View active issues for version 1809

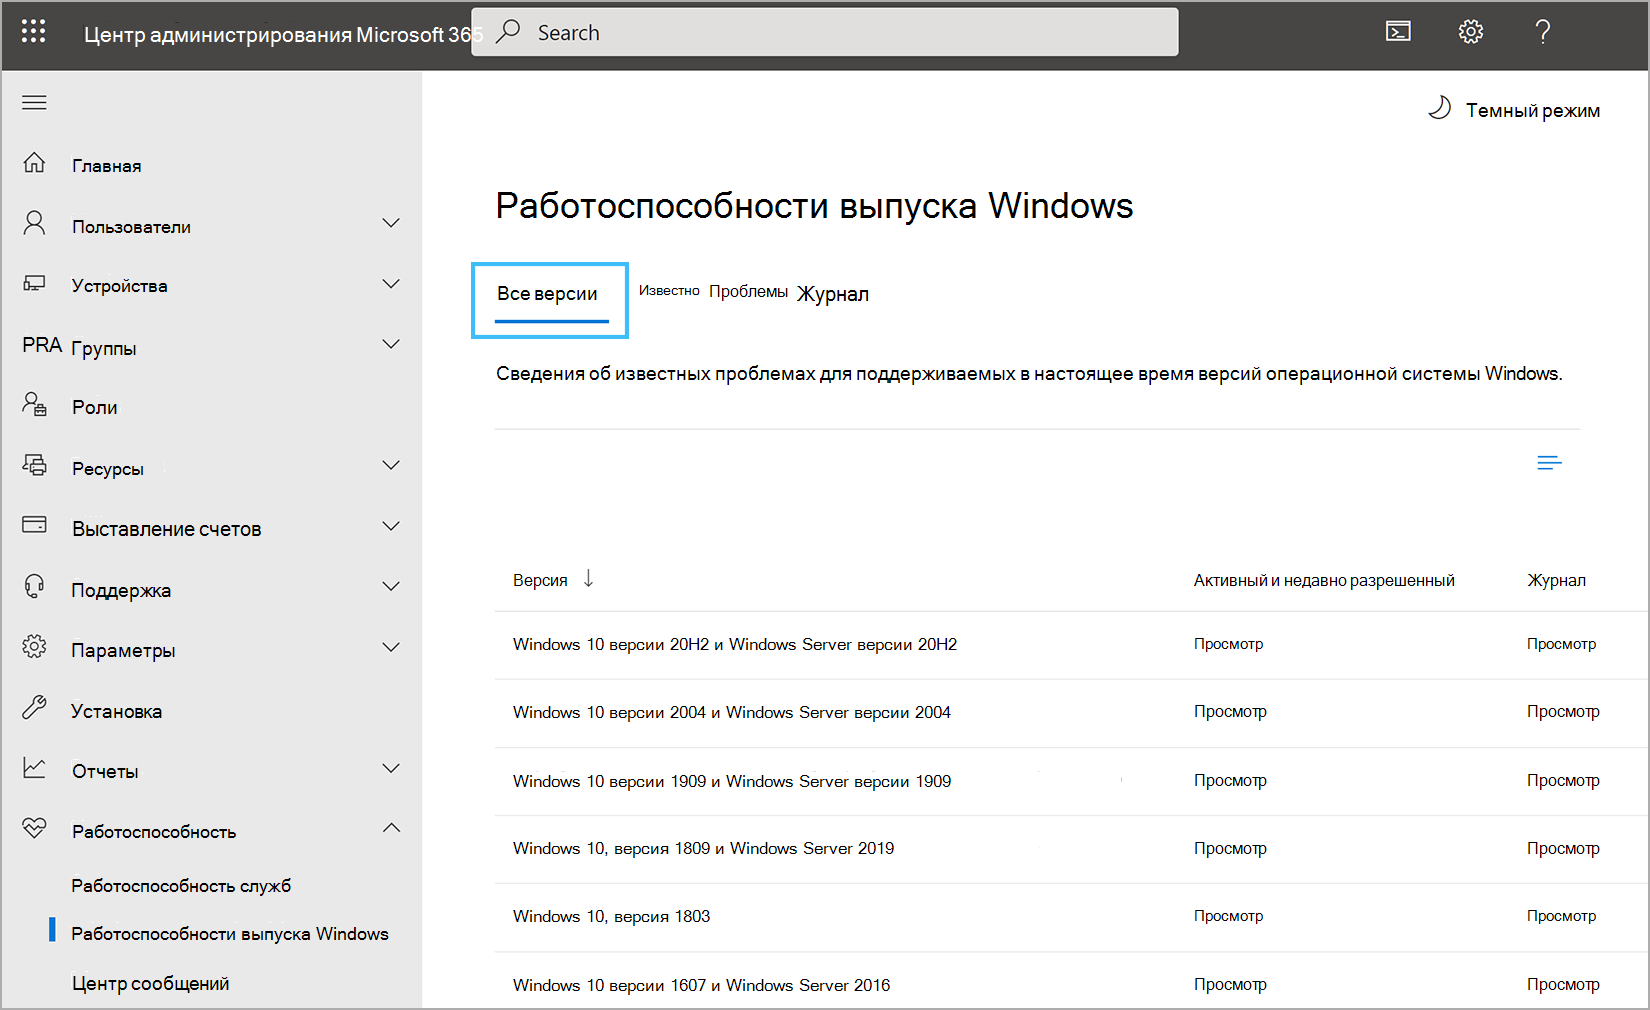1230,848
